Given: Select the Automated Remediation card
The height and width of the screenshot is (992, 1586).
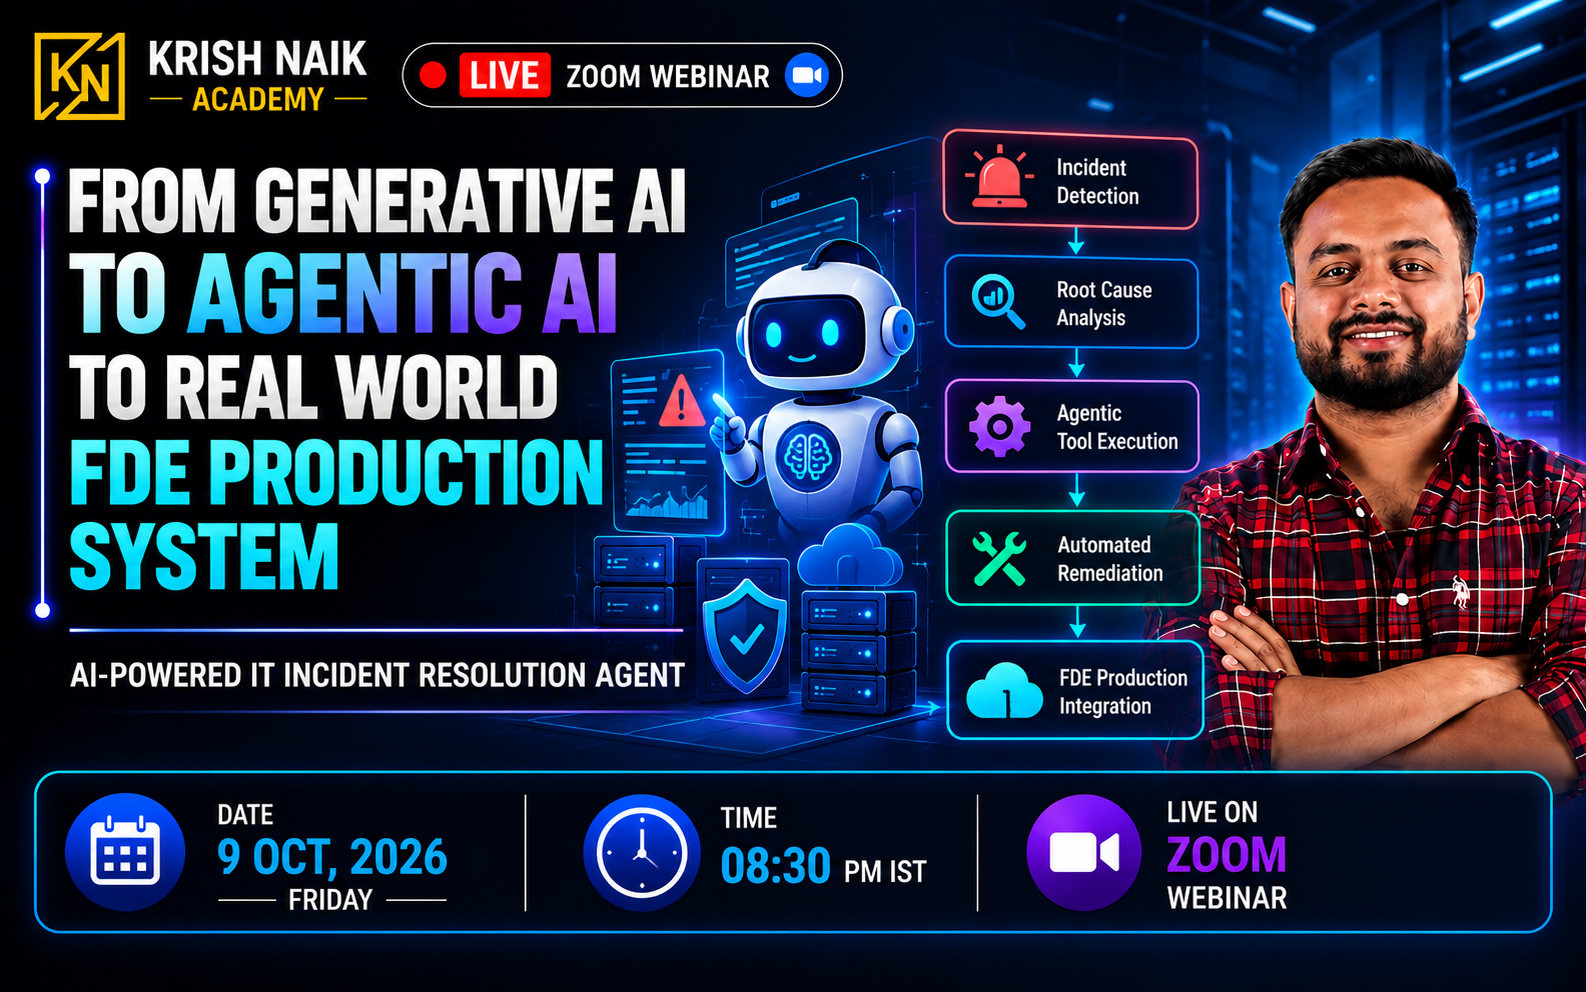Looking at the screenshot, I should click(x=1073, y=558).
